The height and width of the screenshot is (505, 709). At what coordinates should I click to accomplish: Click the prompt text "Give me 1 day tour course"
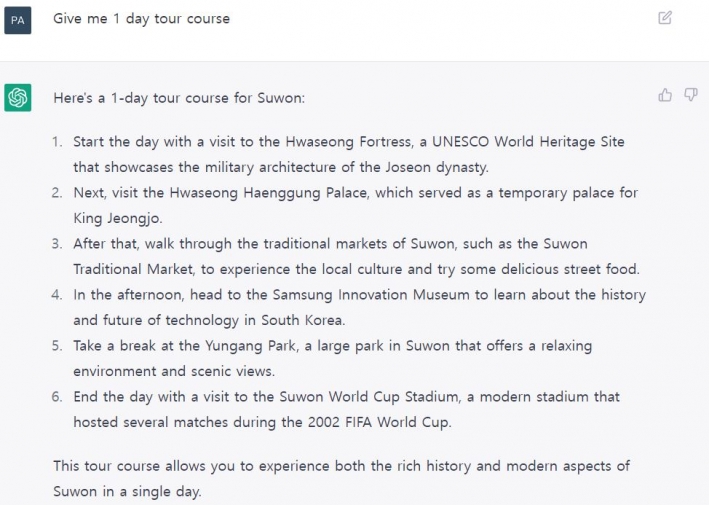pyautogui.click(x=141, y=19)
